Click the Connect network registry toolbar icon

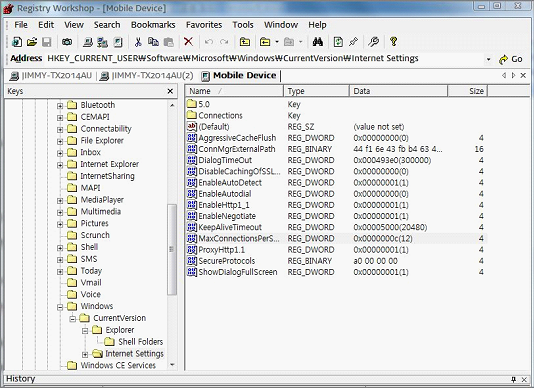pyautogui.click(x=103, y=42)
